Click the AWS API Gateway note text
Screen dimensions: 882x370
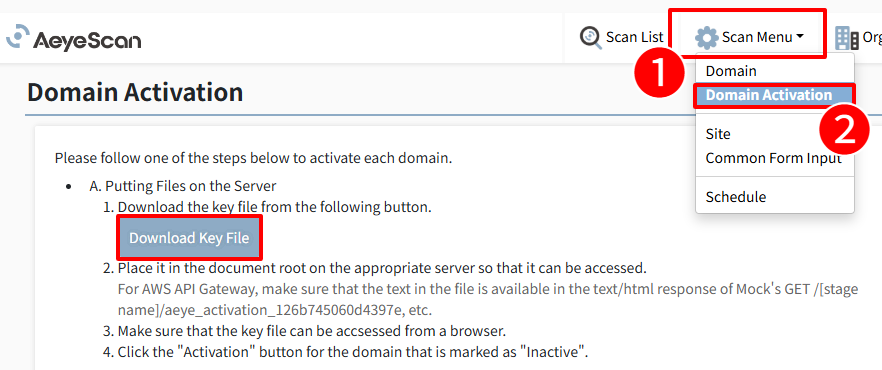tap(488, 300)
